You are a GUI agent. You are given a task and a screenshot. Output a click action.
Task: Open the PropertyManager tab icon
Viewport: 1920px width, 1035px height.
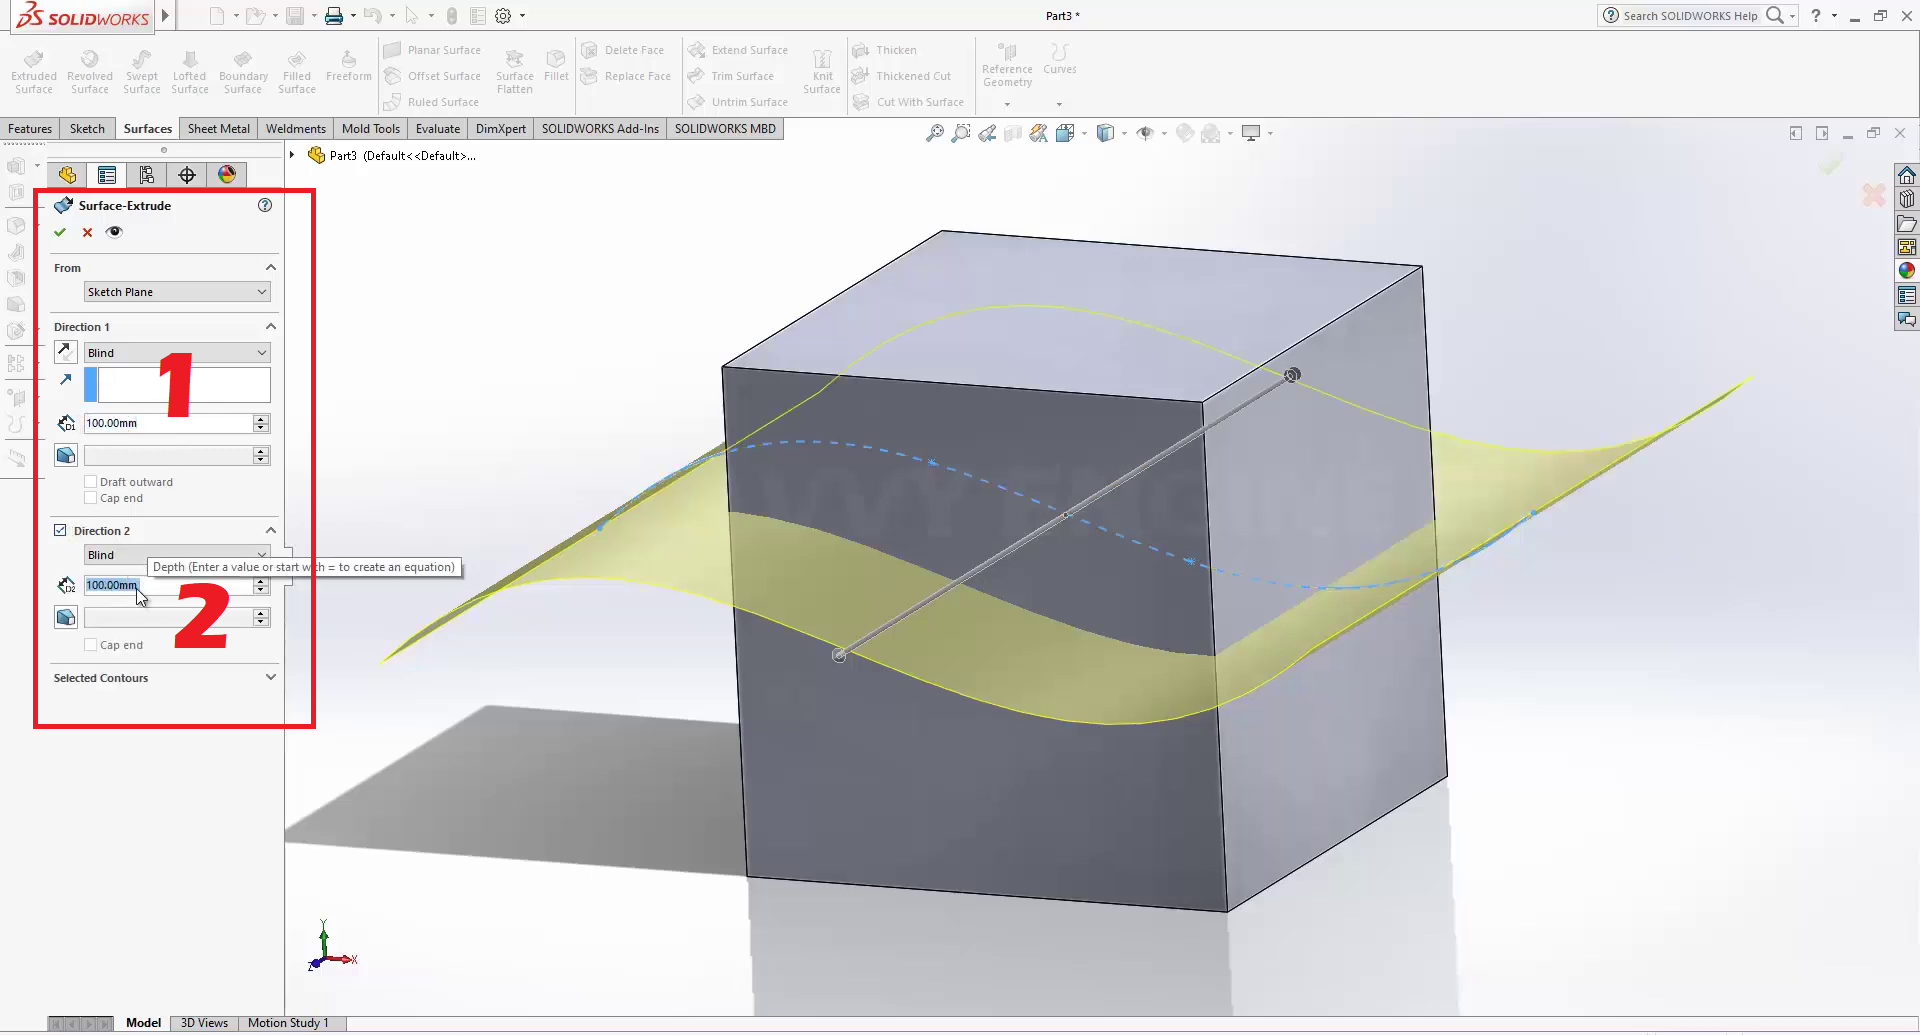pos(107,175)
